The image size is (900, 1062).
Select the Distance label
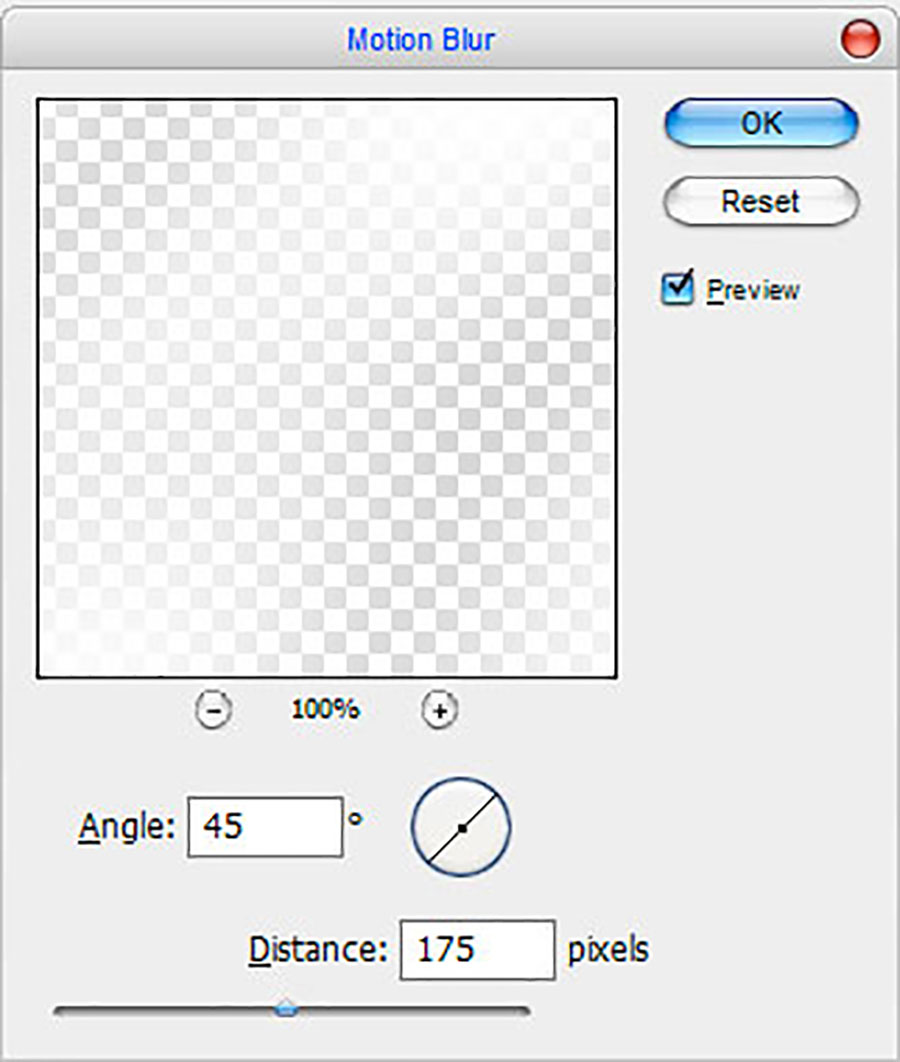pyautogui.click(x=318, y=949)
